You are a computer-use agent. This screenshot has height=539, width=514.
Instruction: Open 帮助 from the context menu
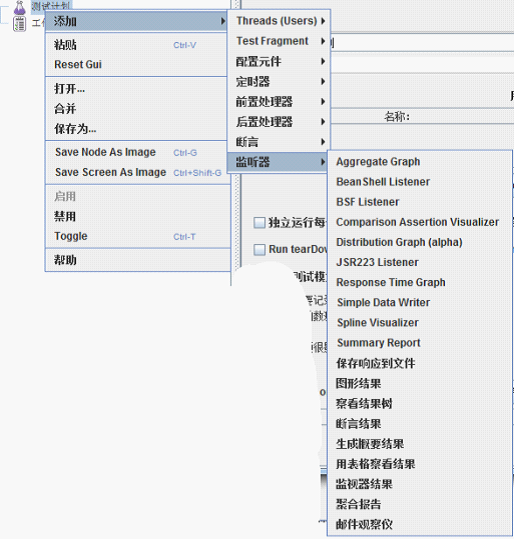tap(65, 260)
